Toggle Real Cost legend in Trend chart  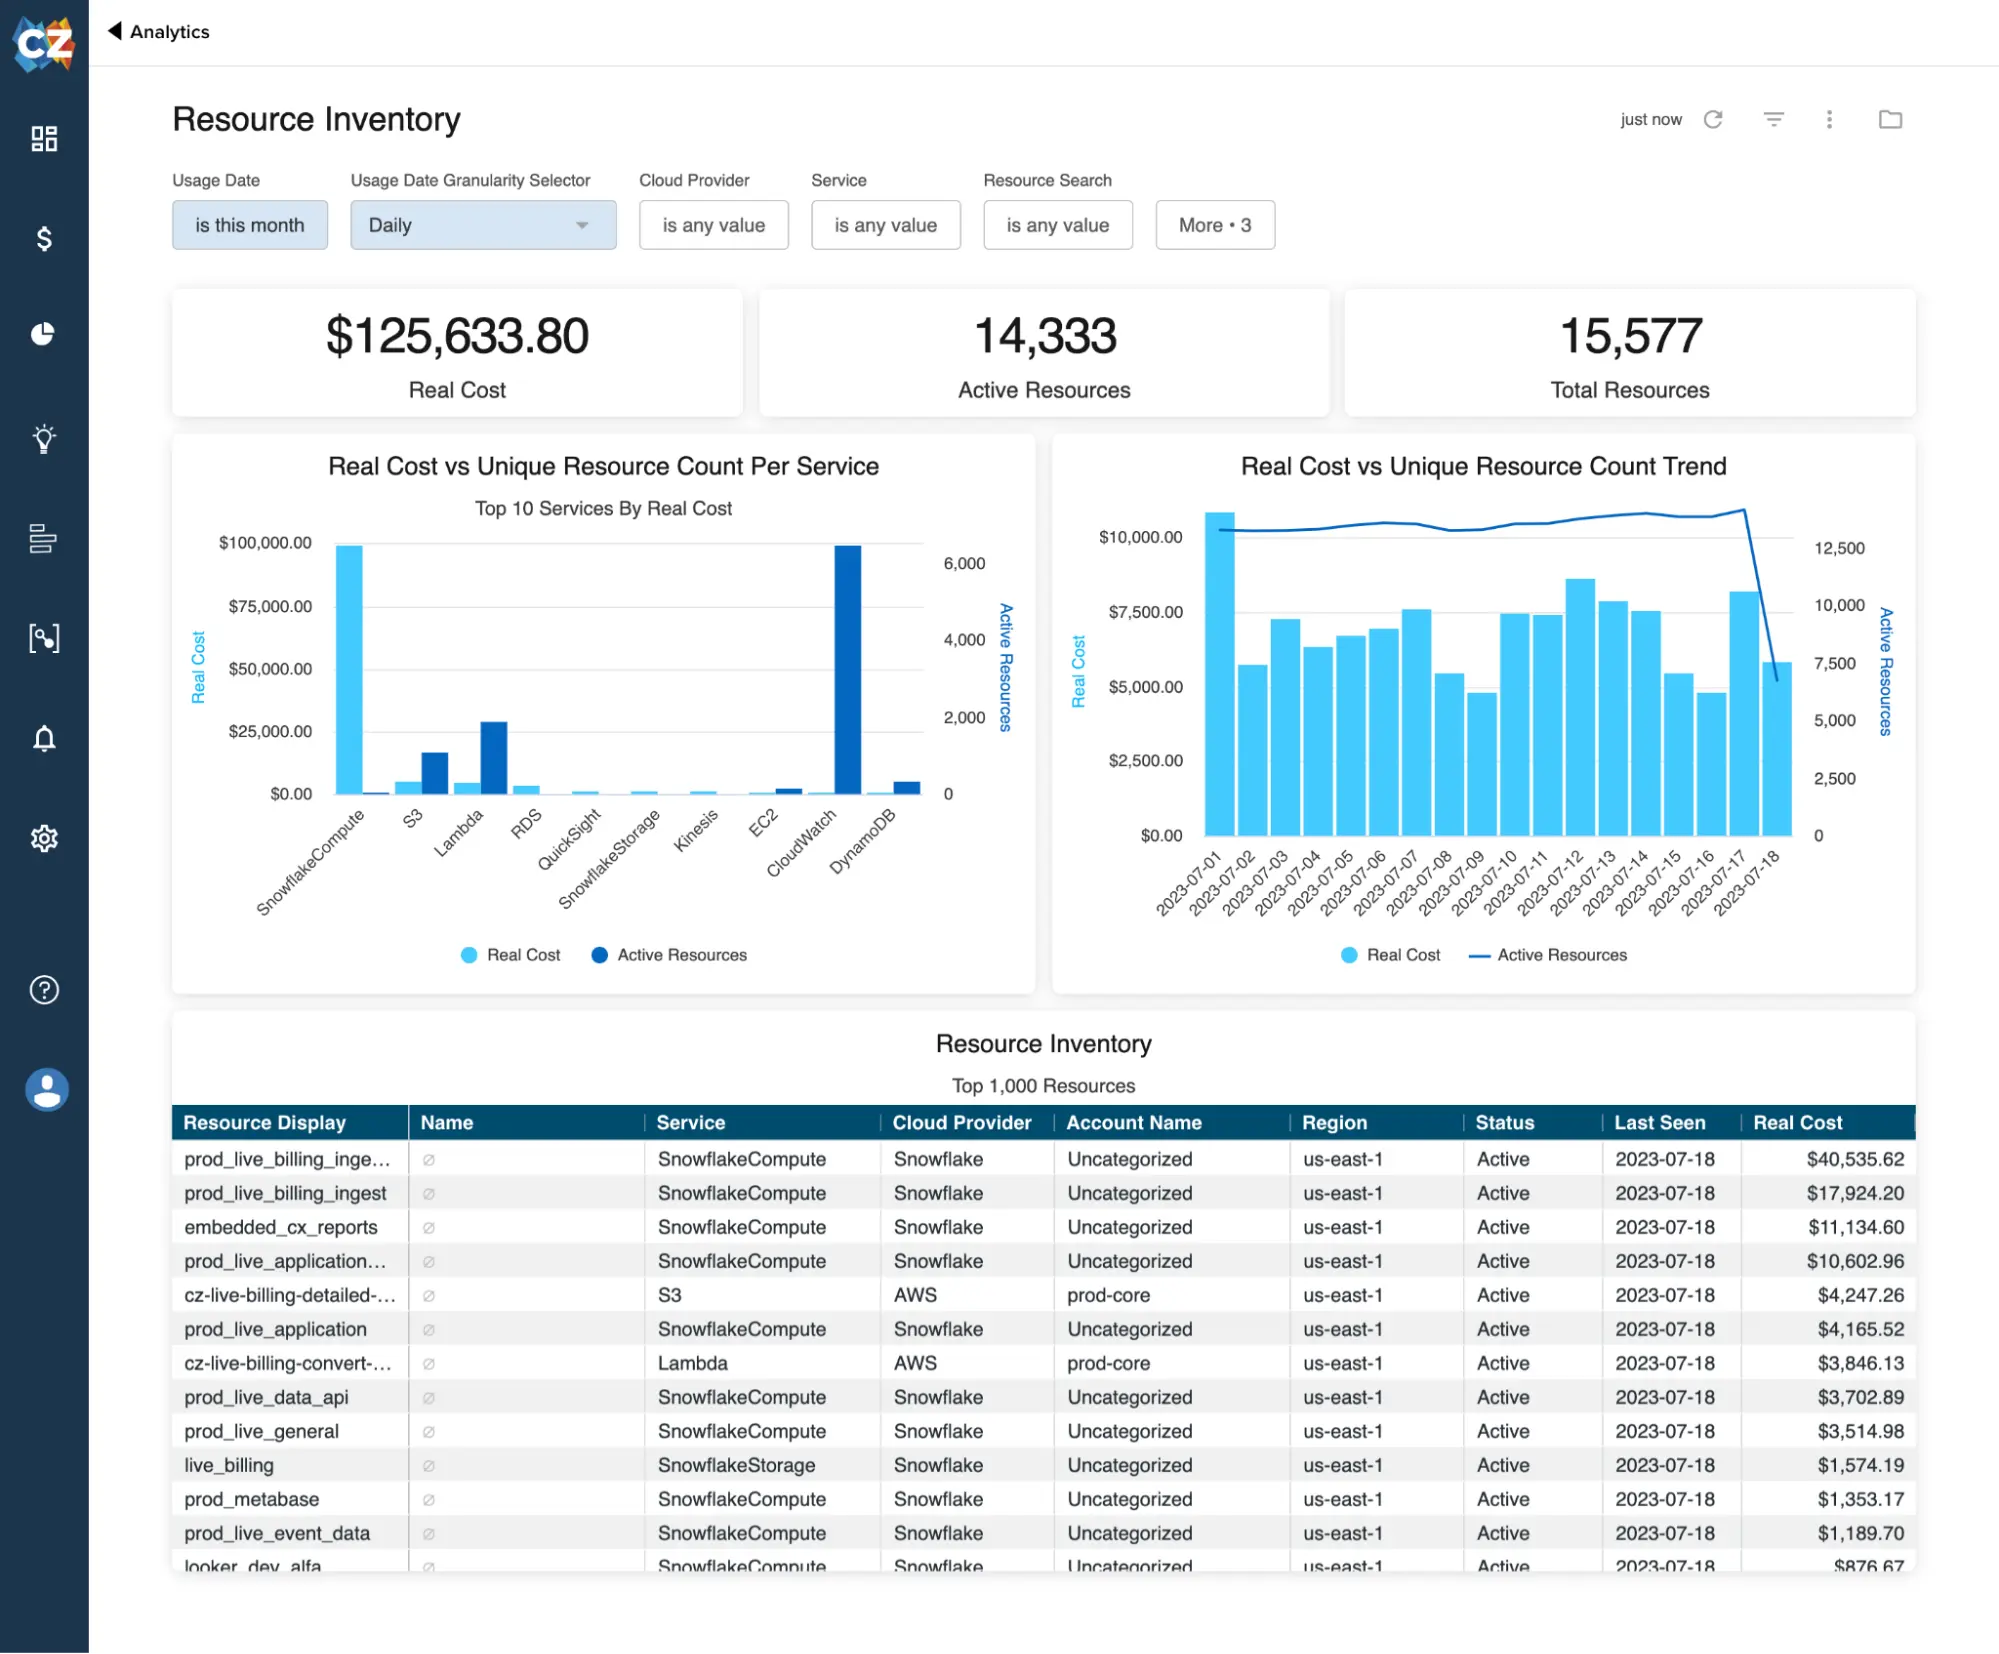(1390, 955)
